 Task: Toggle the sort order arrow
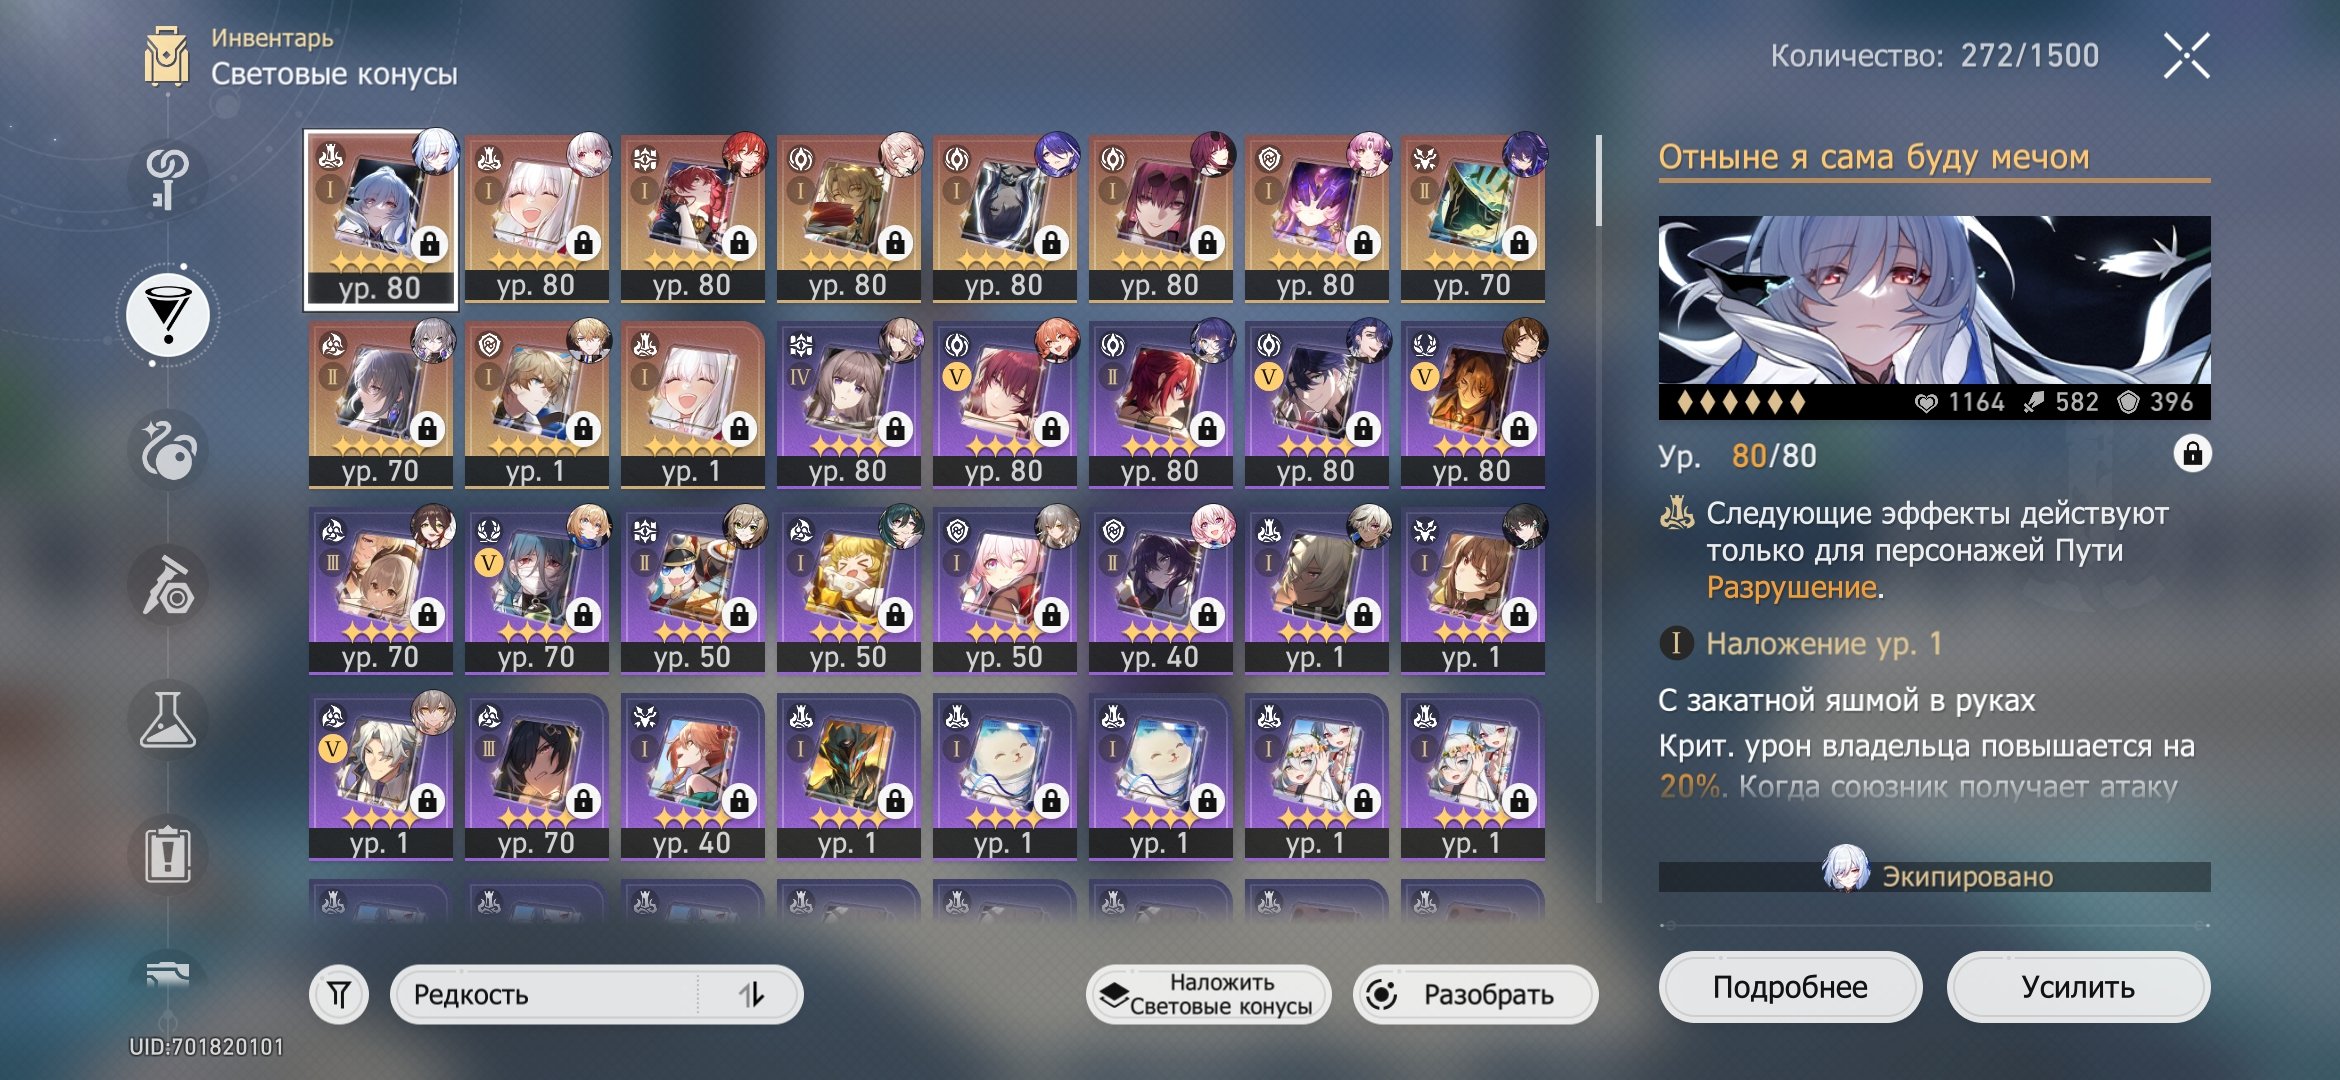pyautogui.click(x=751, y=995)
